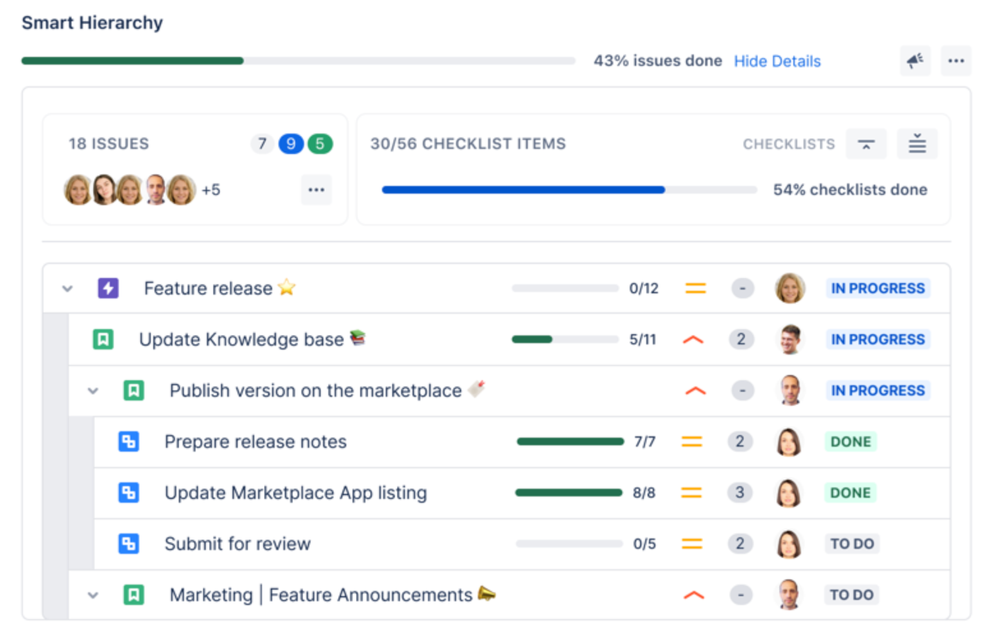The image size is (999, 630).
Task: Click Publish version on the marketplace title
Action: (315, 390)
